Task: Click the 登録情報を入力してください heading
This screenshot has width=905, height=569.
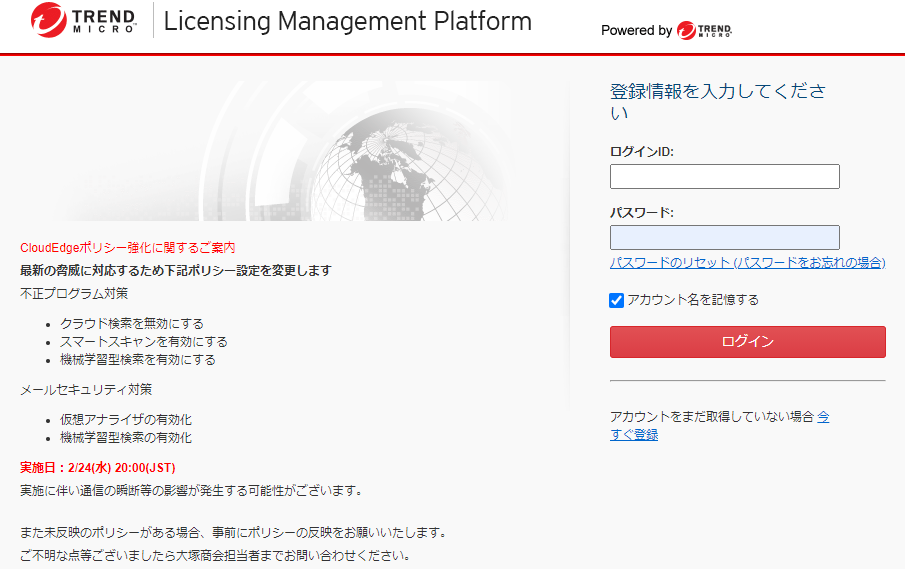Action: [717, 102]
